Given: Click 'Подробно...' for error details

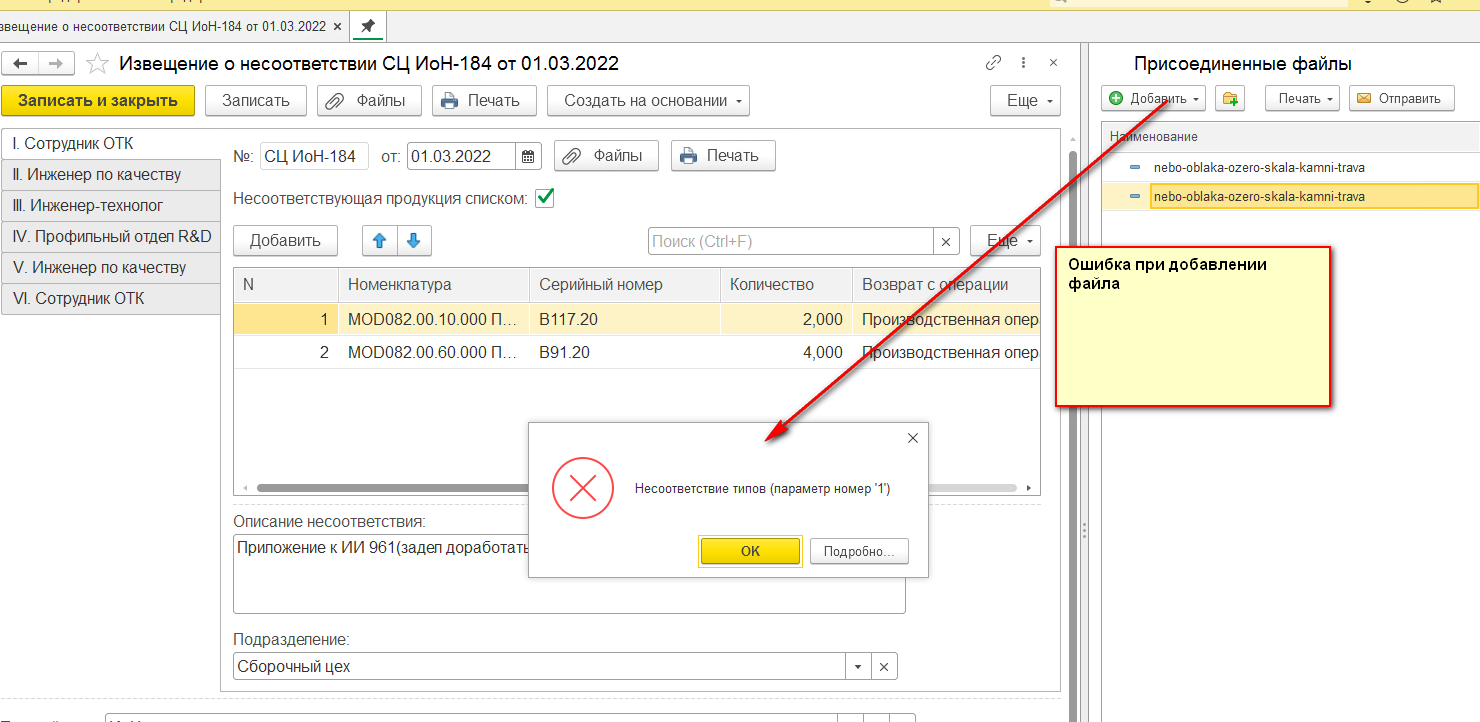Looking at the screenshot, I should [x=859, y=551].
